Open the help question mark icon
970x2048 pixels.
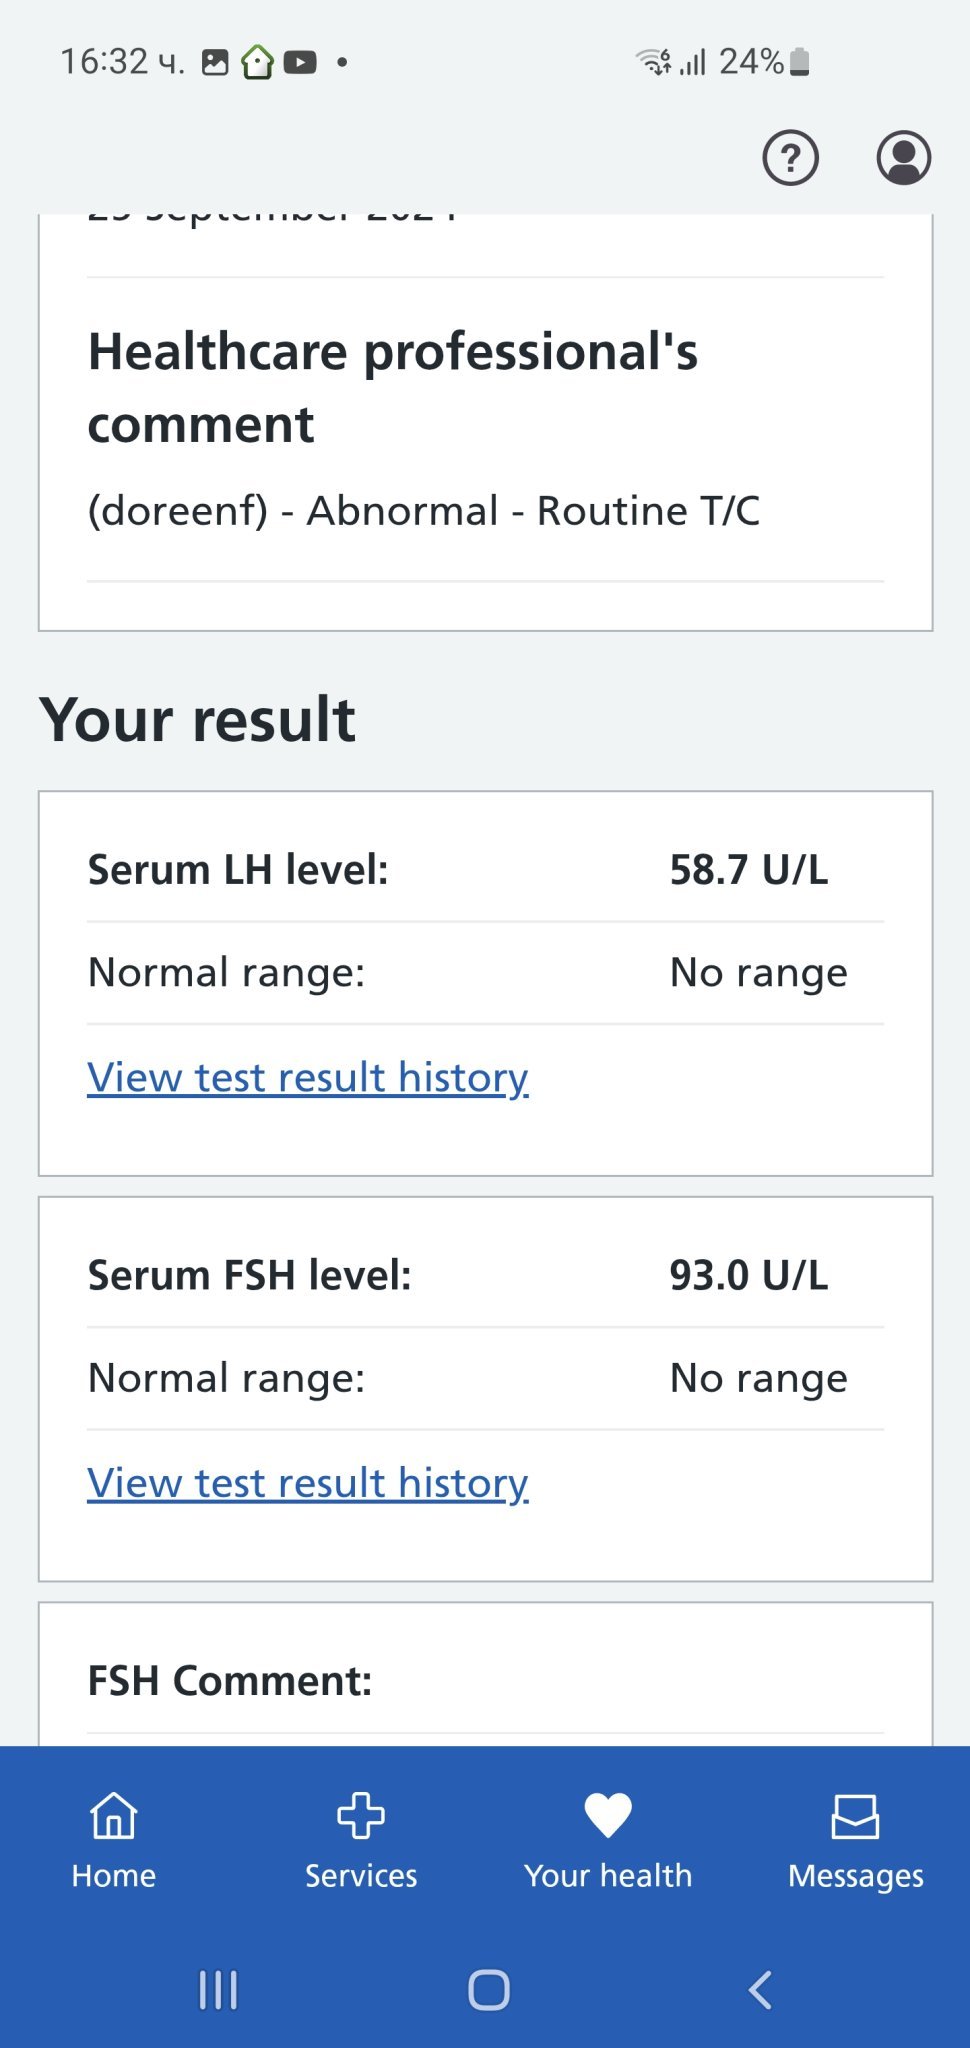790,158
